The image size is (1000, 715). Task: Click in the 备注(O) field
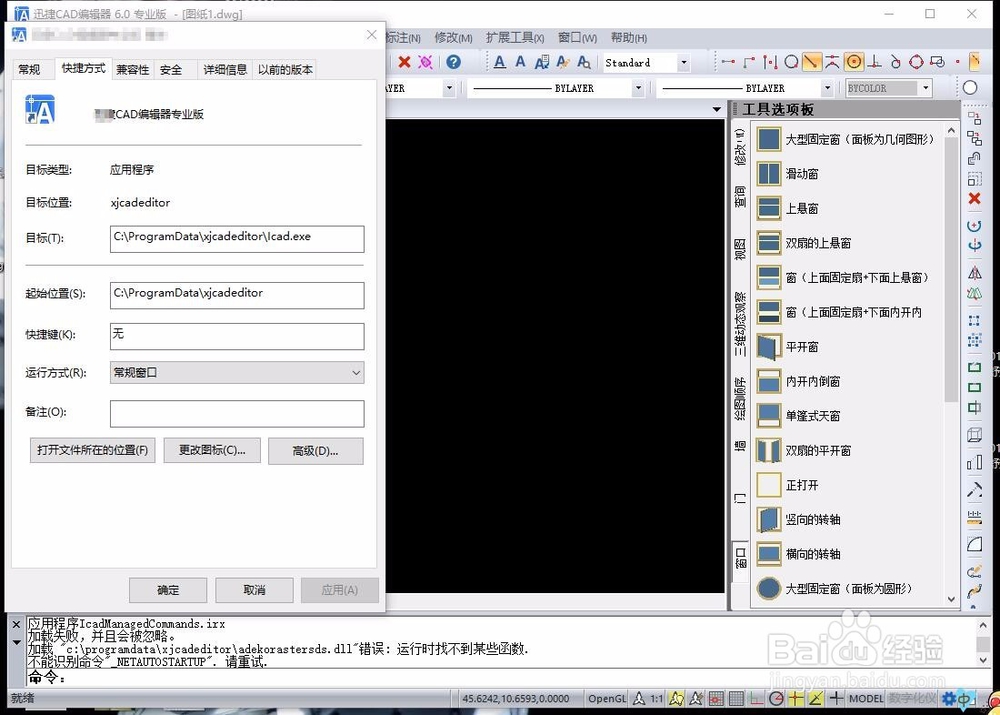(x=237, y=413)
